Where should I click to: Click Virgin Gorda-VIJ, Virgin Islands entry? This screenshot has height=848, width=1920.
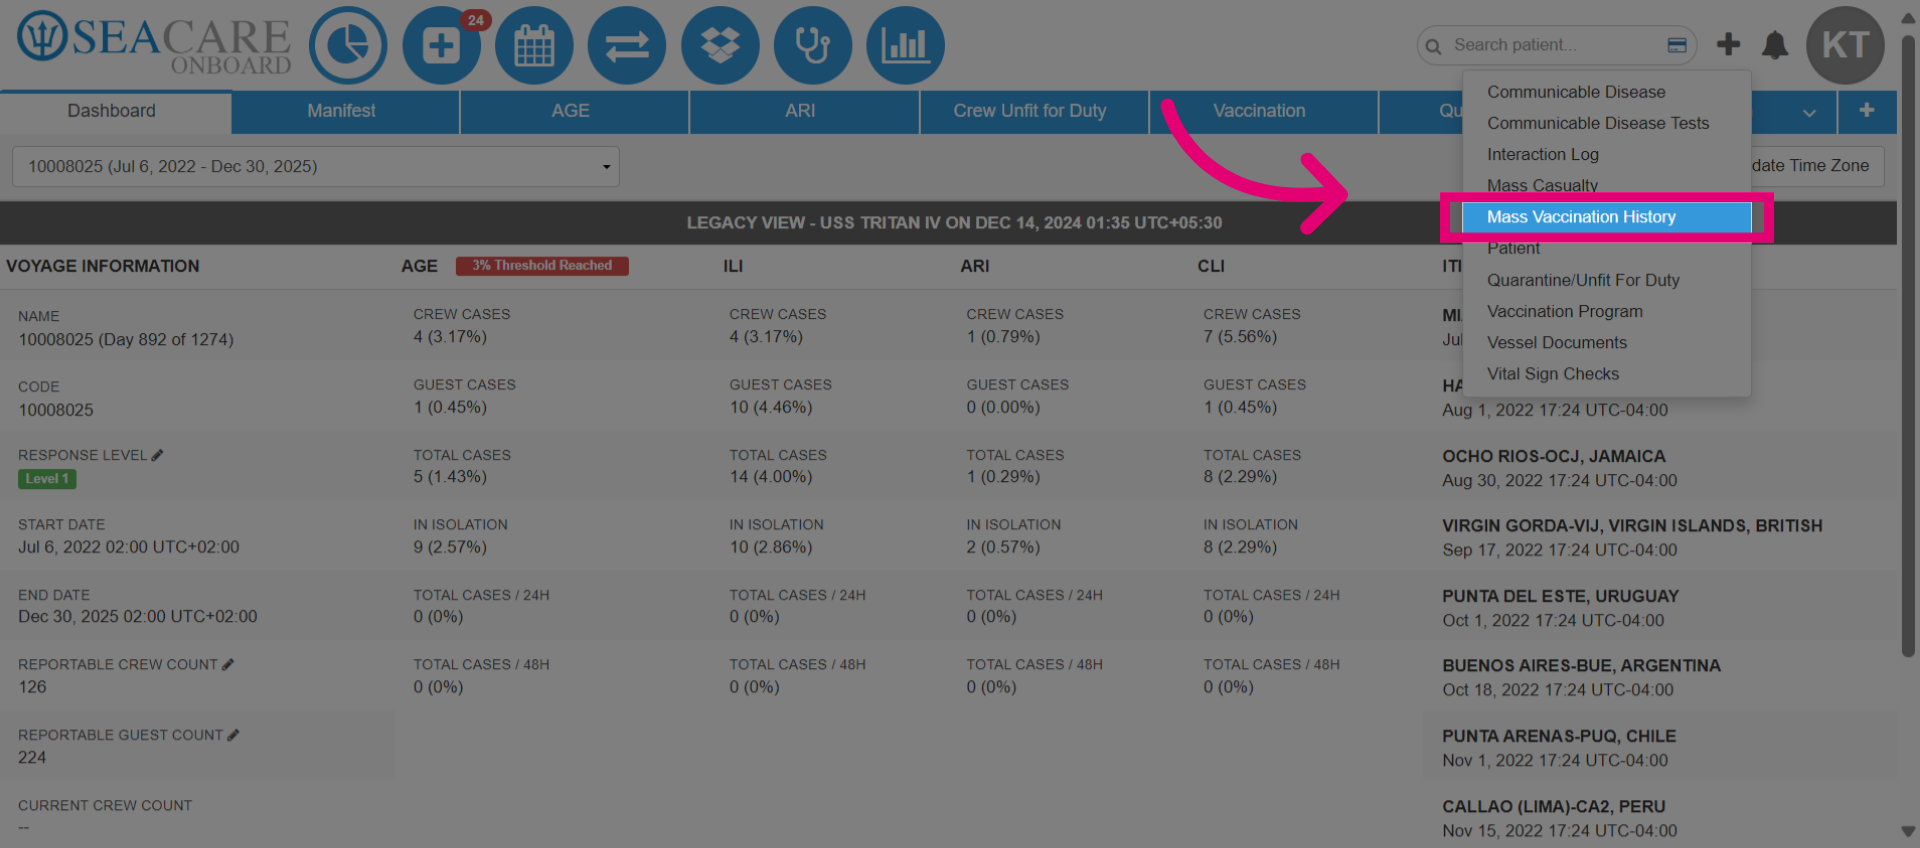[x=1659, y=538]
